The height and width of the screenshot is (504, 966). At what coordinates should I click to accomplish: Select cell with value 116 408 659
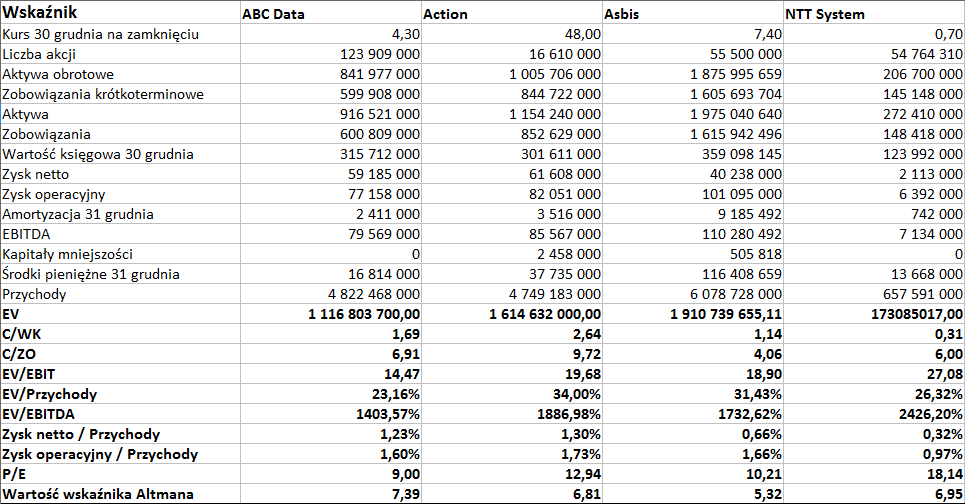693,274
